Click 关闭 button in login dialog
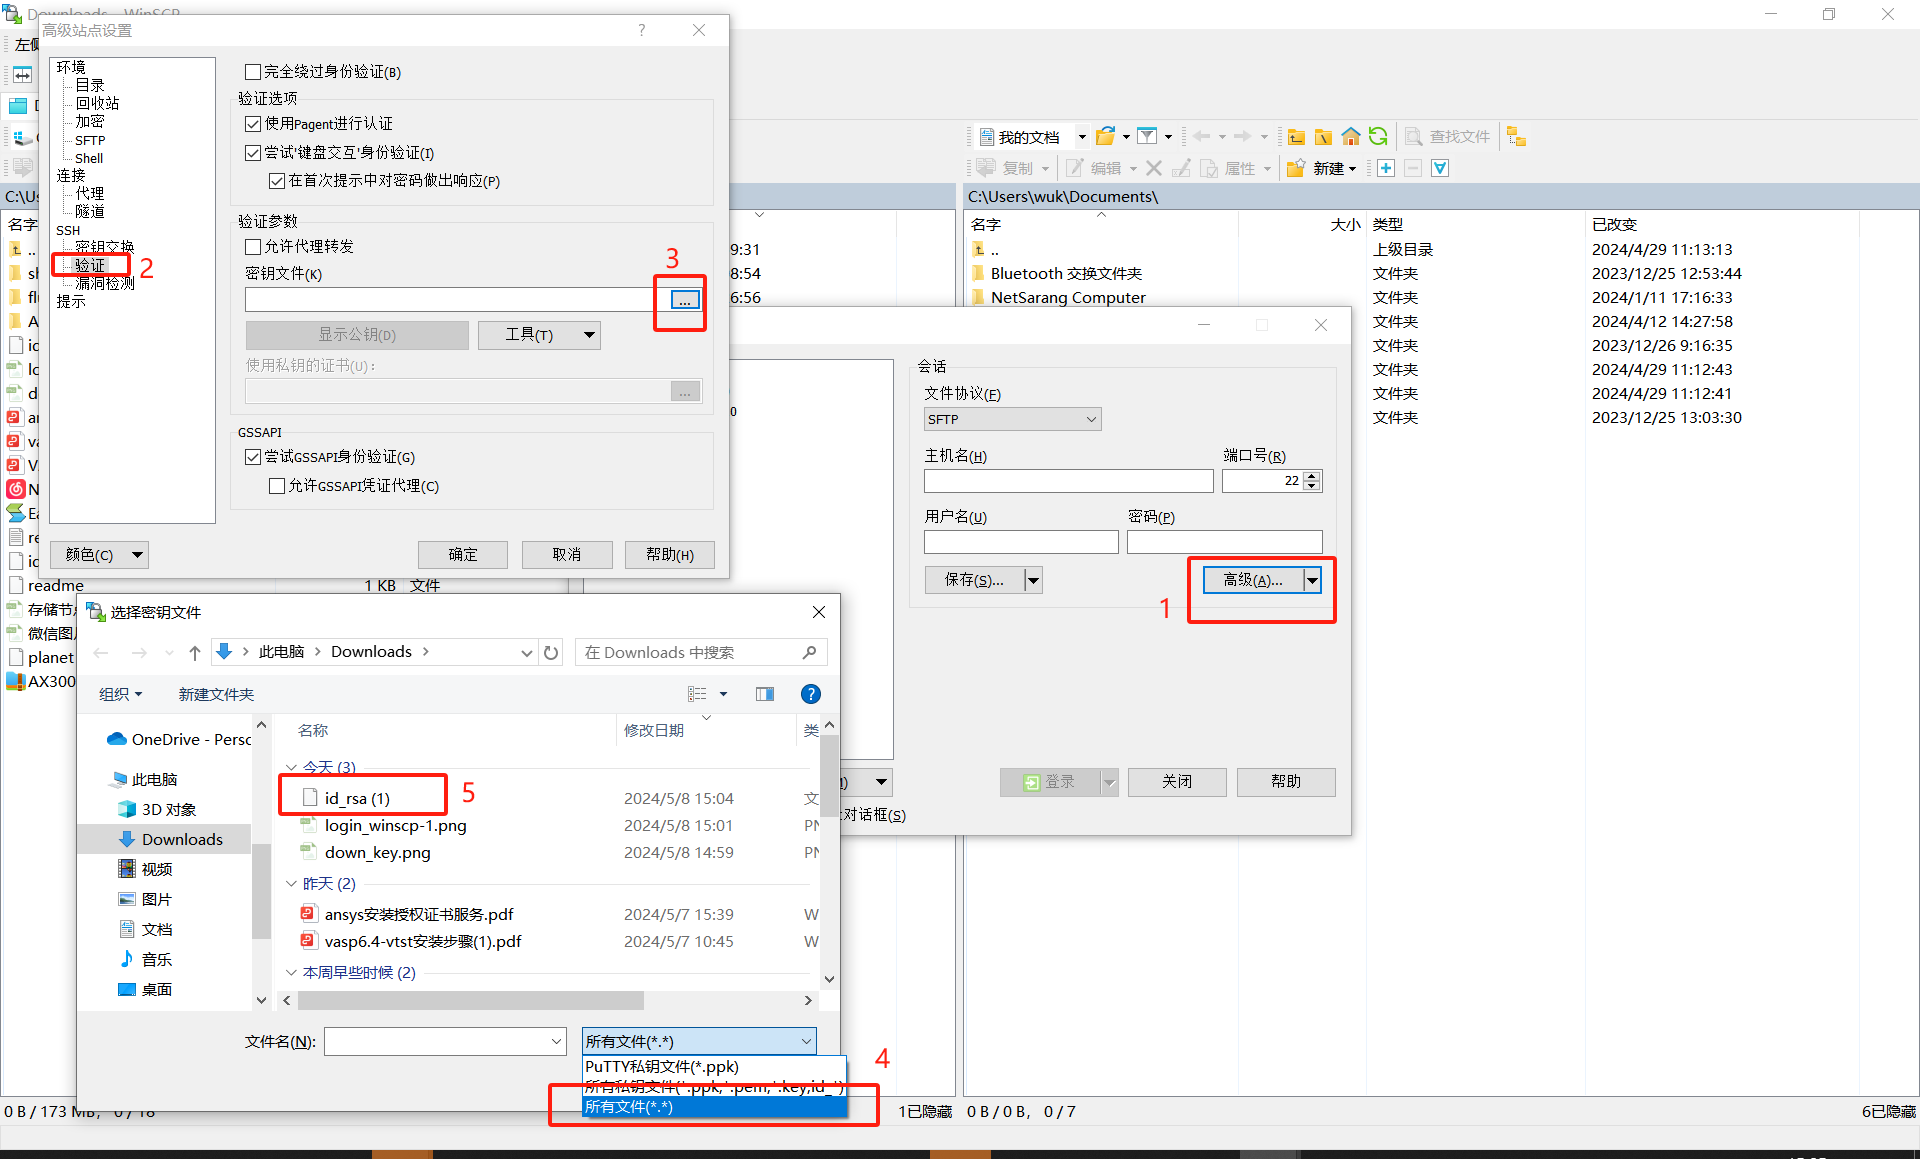Viewport: 1920px width, 1159px height. pos(1177,782)
